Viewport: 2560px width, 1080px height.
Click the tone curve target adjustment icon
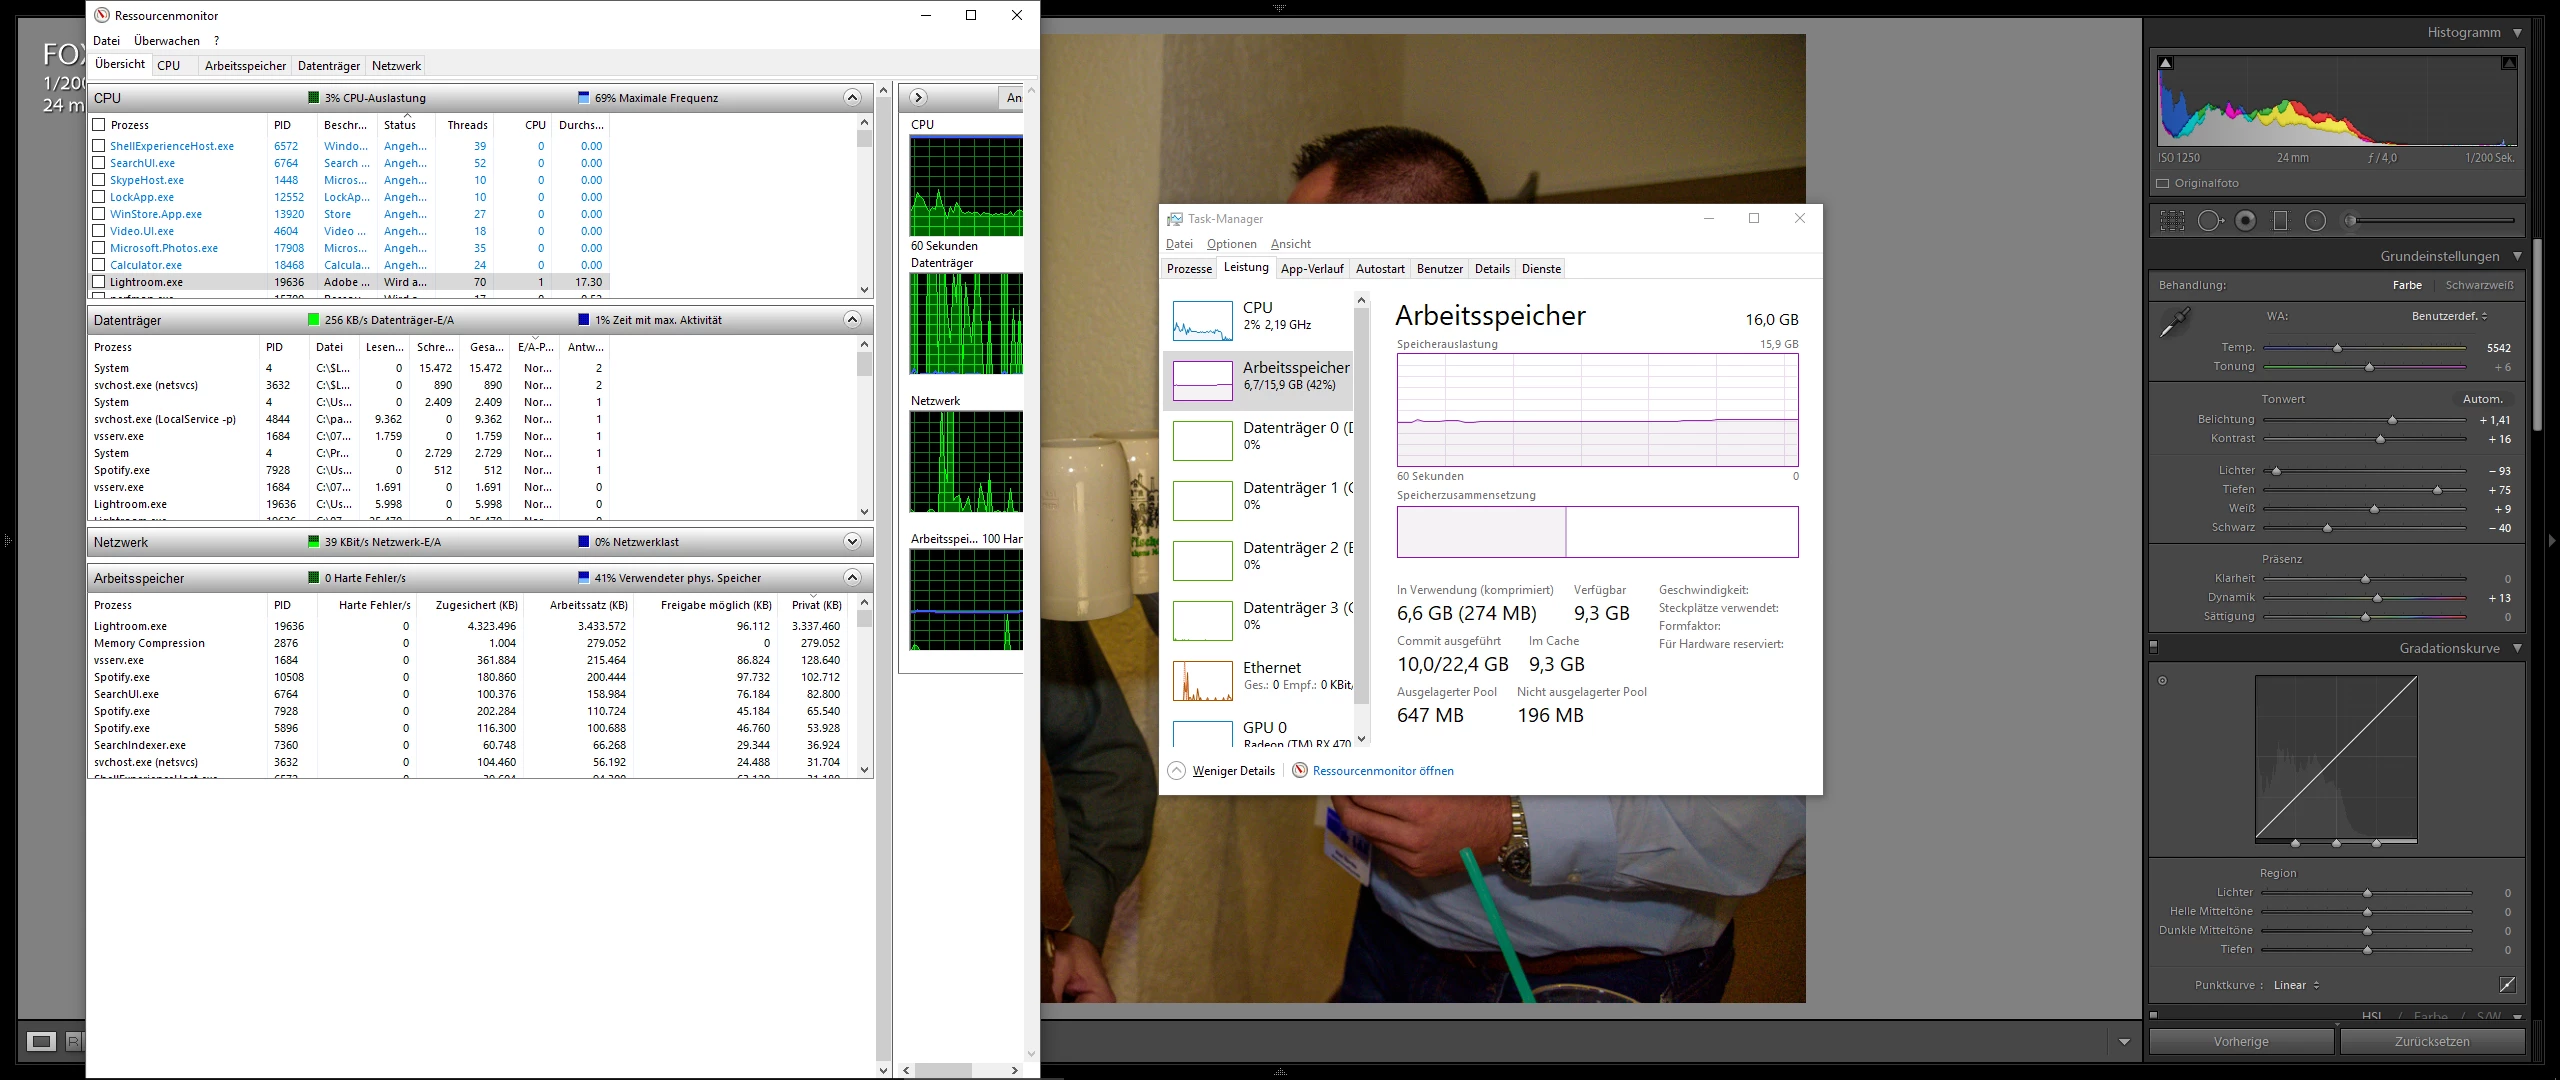[2162, 681]
